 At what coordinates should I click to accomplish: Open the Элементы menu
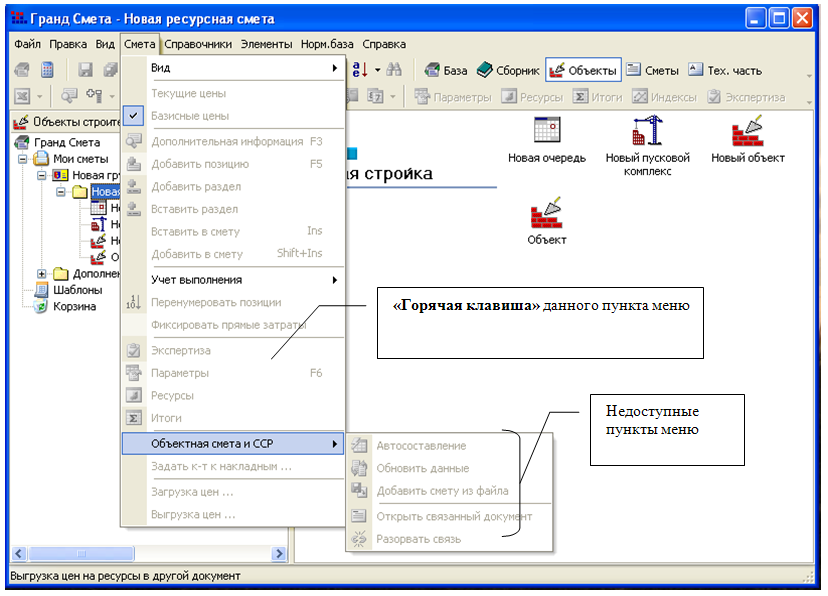[x=267, y=44]
